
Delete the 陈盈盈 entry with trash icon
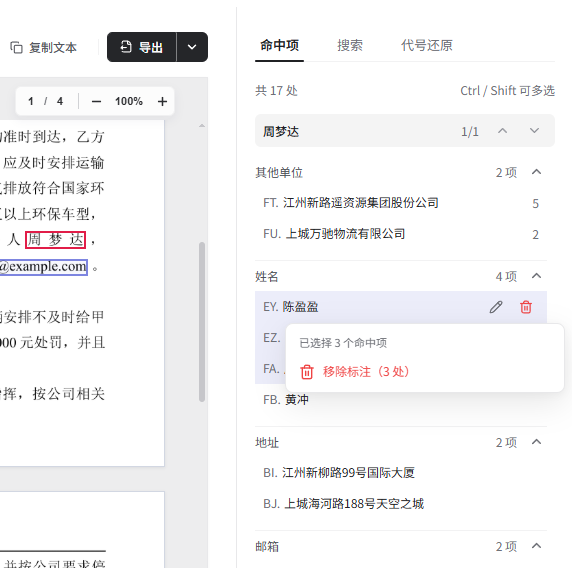526,307
